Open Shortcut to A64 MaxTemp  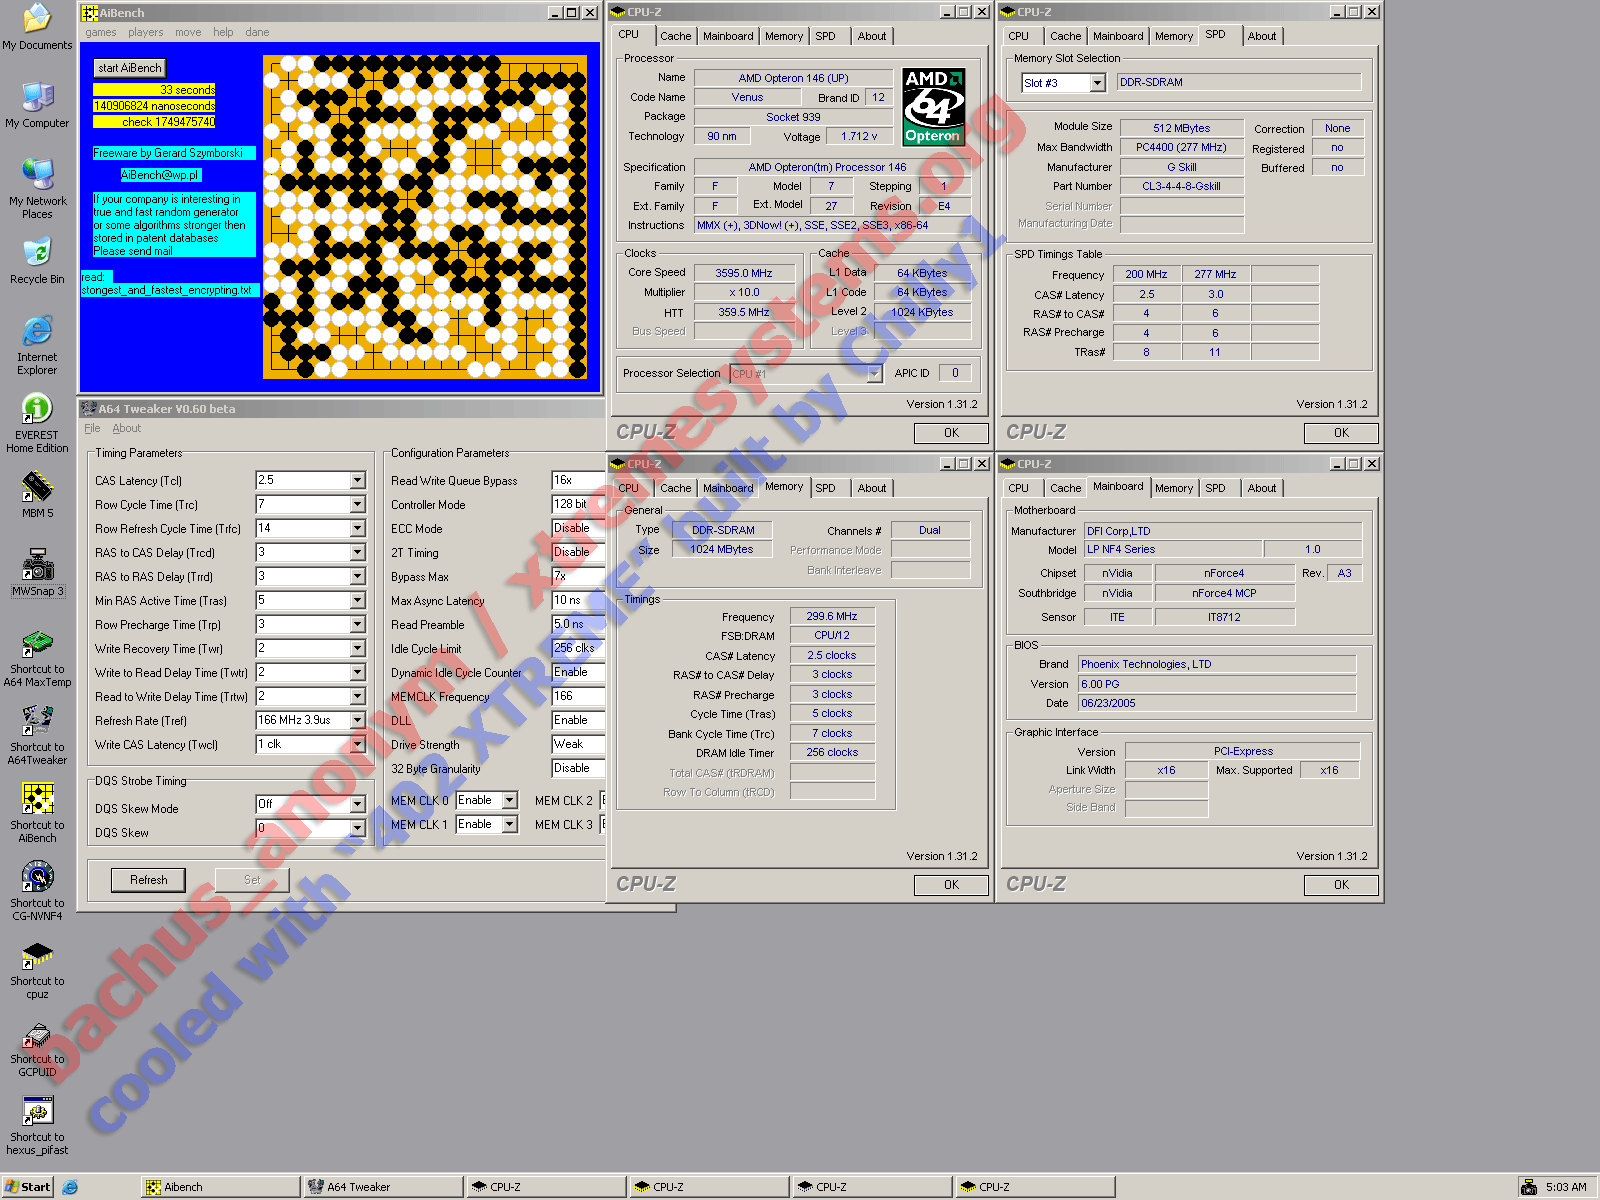(37, 657)
